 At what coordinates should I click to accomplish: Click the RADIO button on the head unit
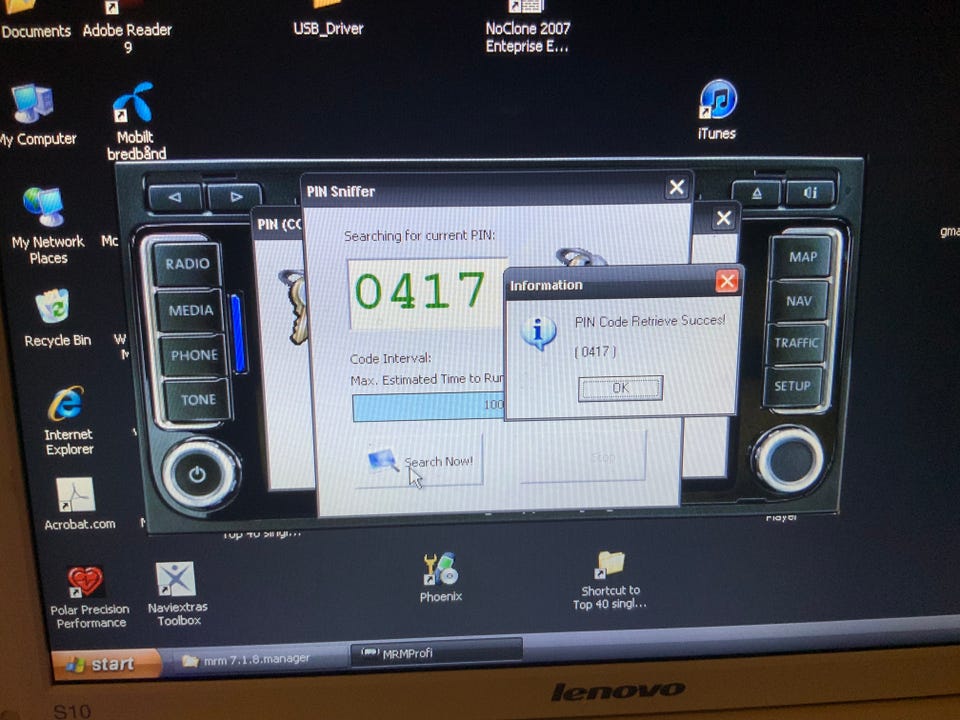[x=187, y=264]
